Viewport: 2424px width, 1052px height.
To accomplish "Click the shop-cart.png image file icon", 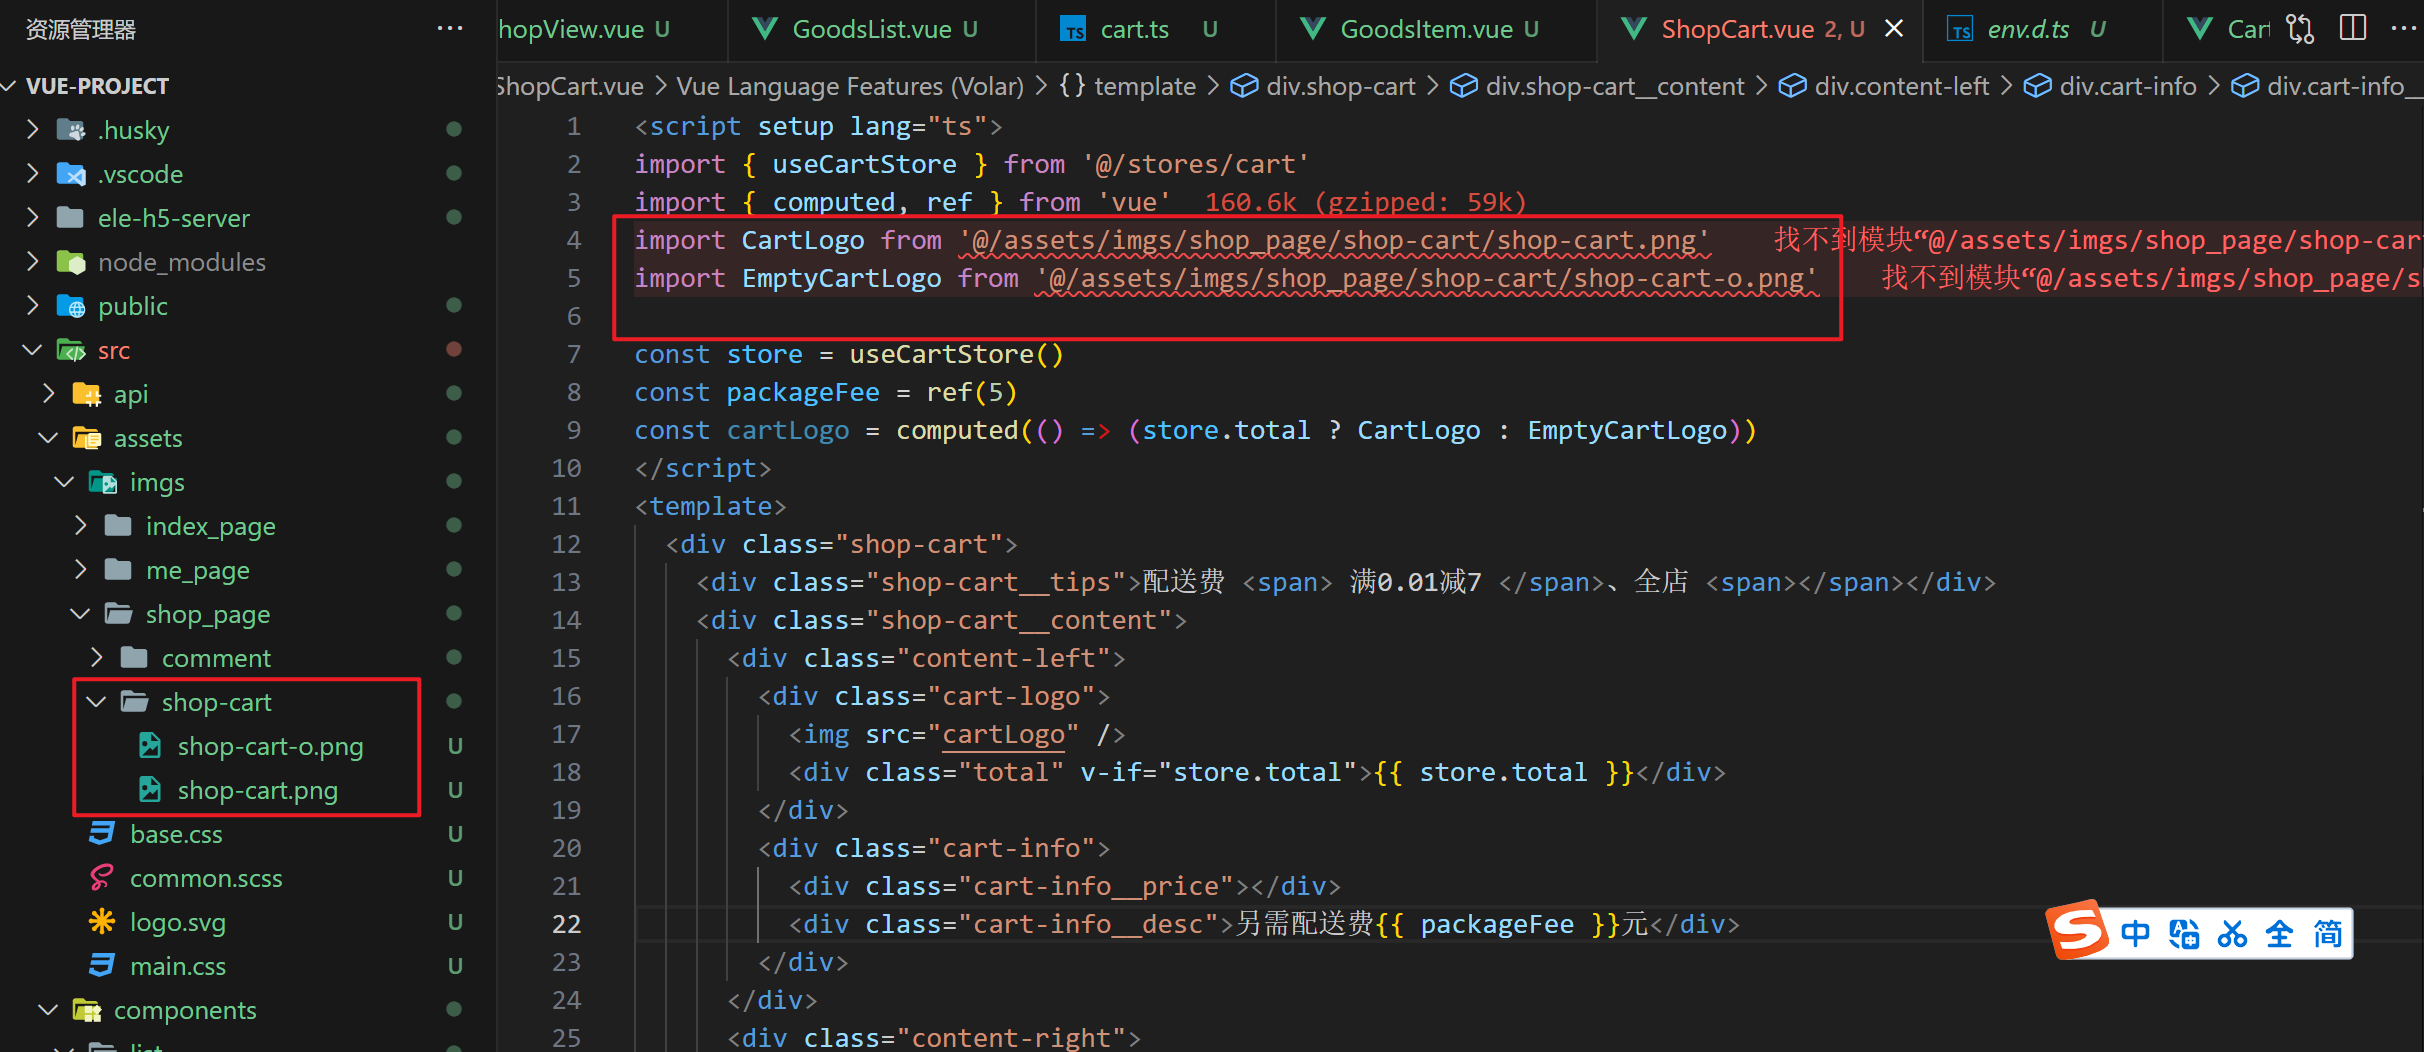I will [150, 790].
